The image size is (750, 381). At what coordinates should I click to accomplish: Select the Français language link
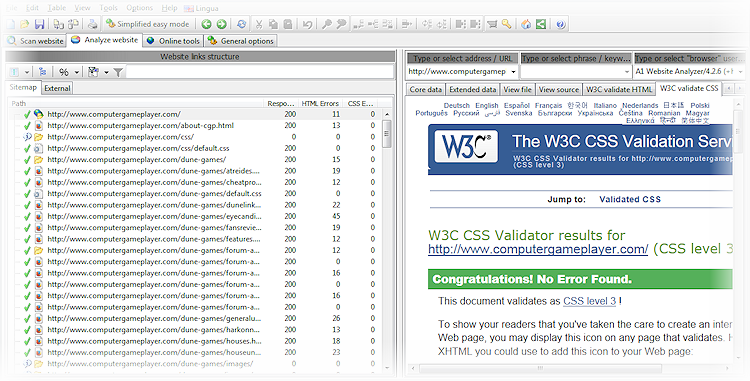click(549, 105)
